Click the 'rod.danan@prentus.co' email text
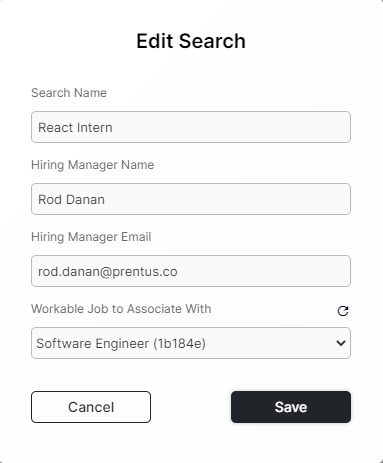The image size is (383, 463). point(108,272)
